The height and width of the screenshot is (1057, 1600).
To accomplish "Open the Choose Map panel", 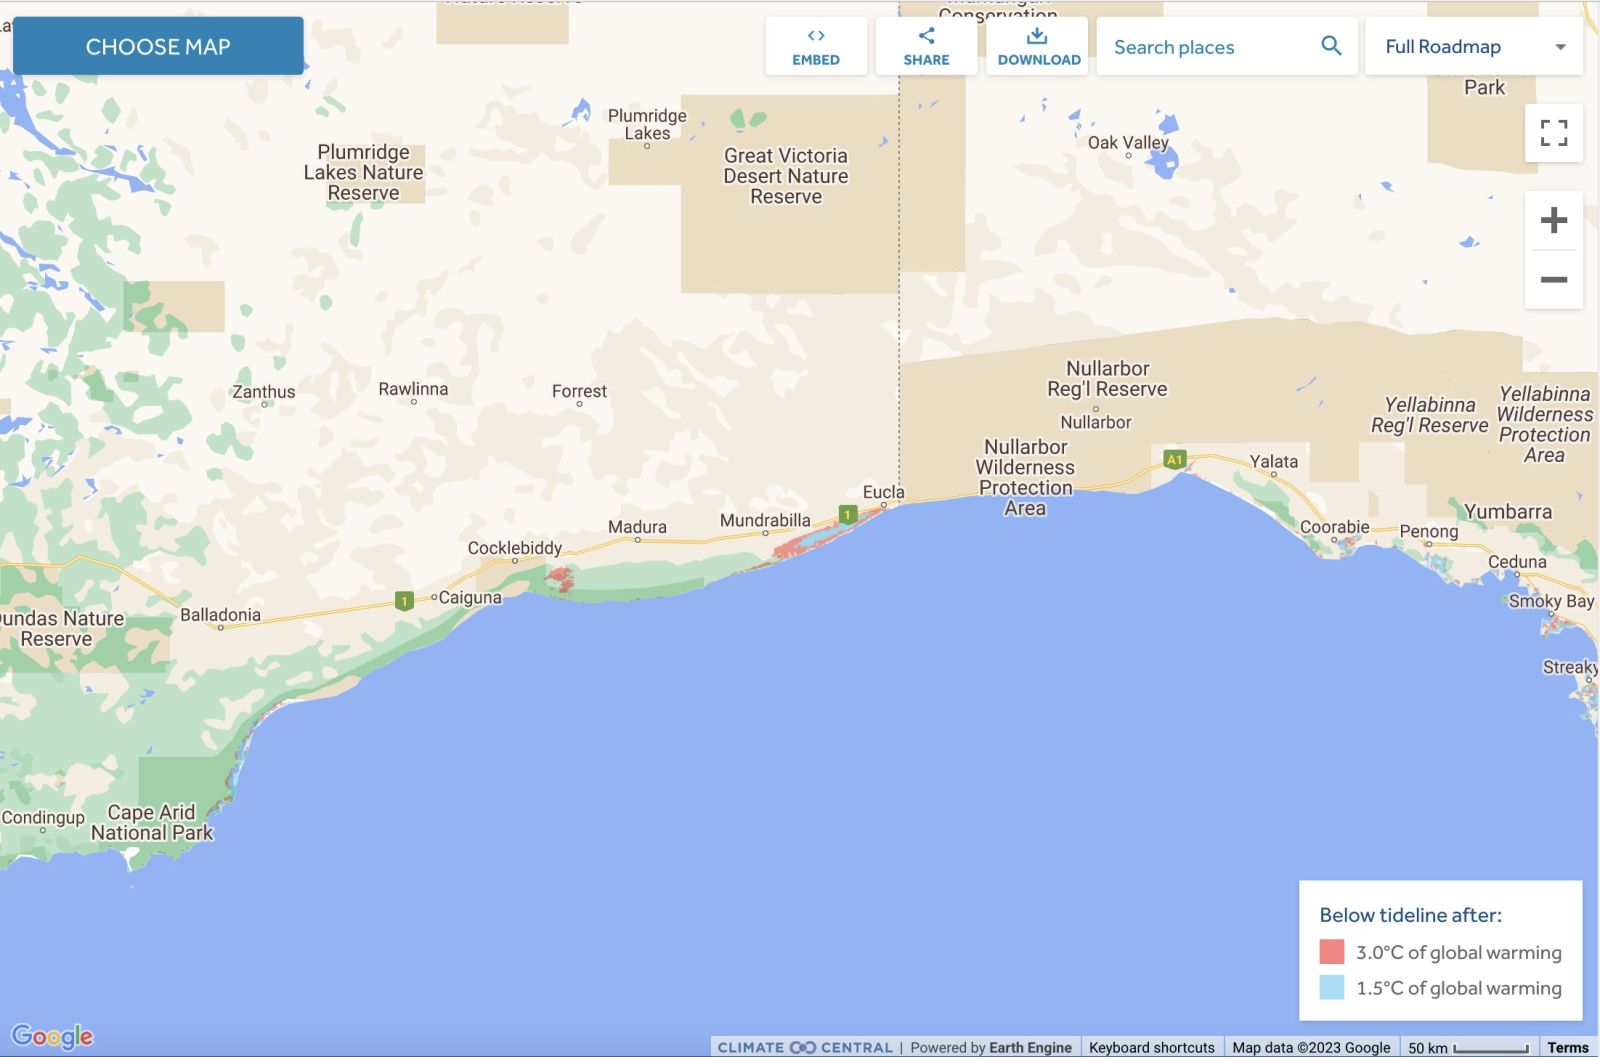I will click(x=158, y=46).
